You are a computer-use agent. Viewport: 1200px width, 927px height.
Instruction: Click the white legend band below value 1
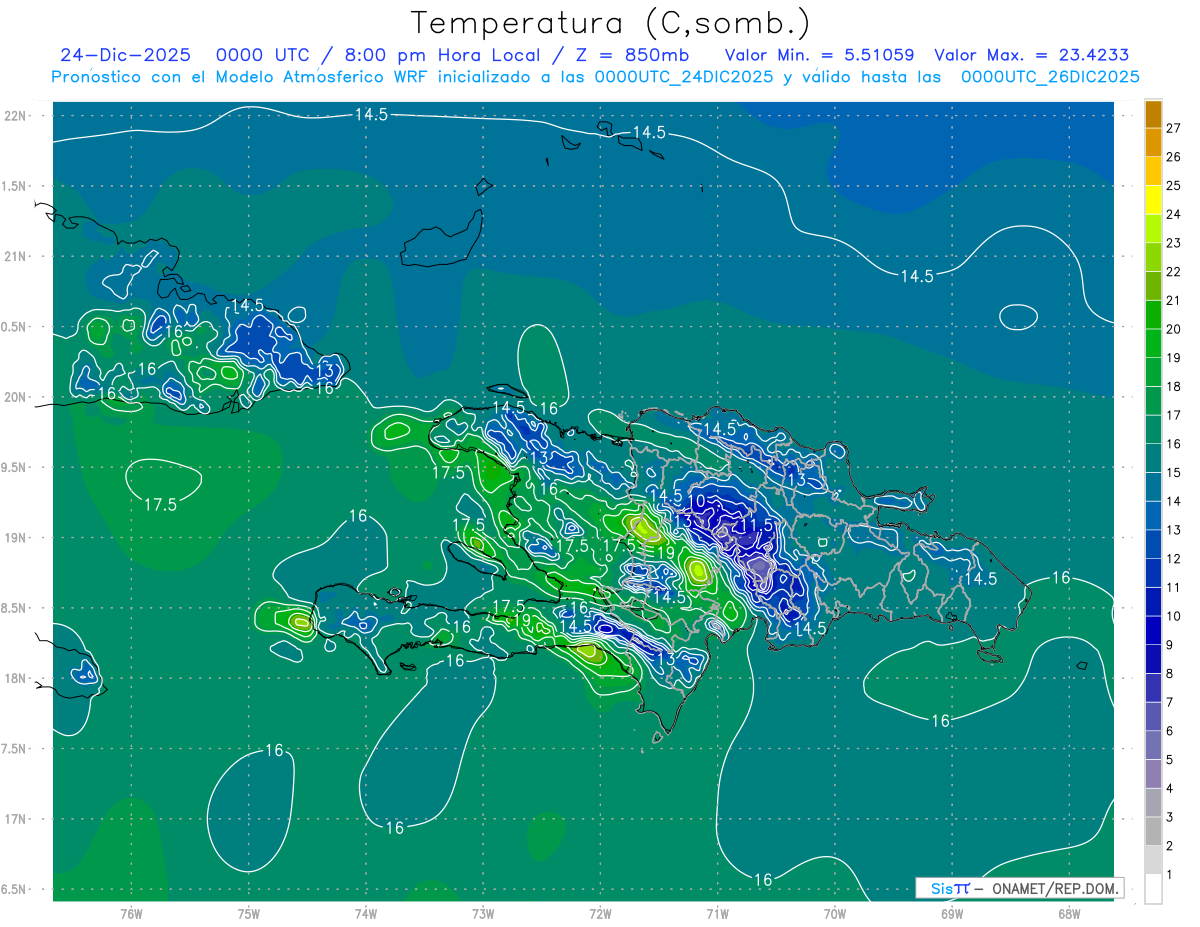tap(1153, 889)
